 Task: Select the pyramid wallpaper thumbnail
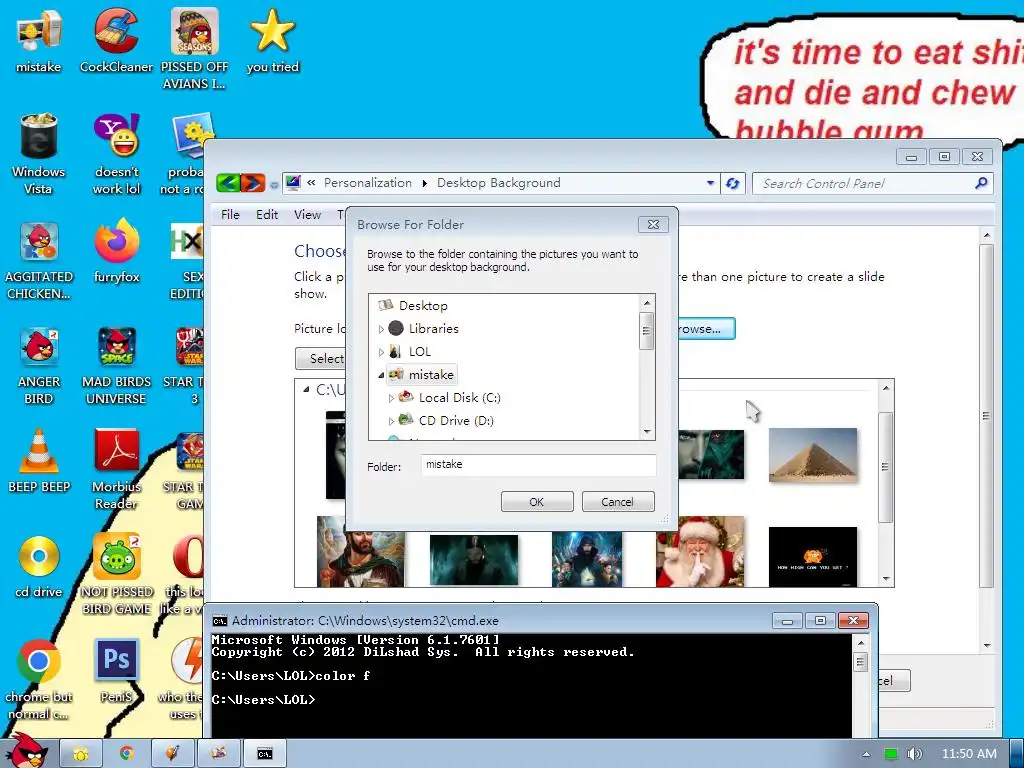point(813,455)
